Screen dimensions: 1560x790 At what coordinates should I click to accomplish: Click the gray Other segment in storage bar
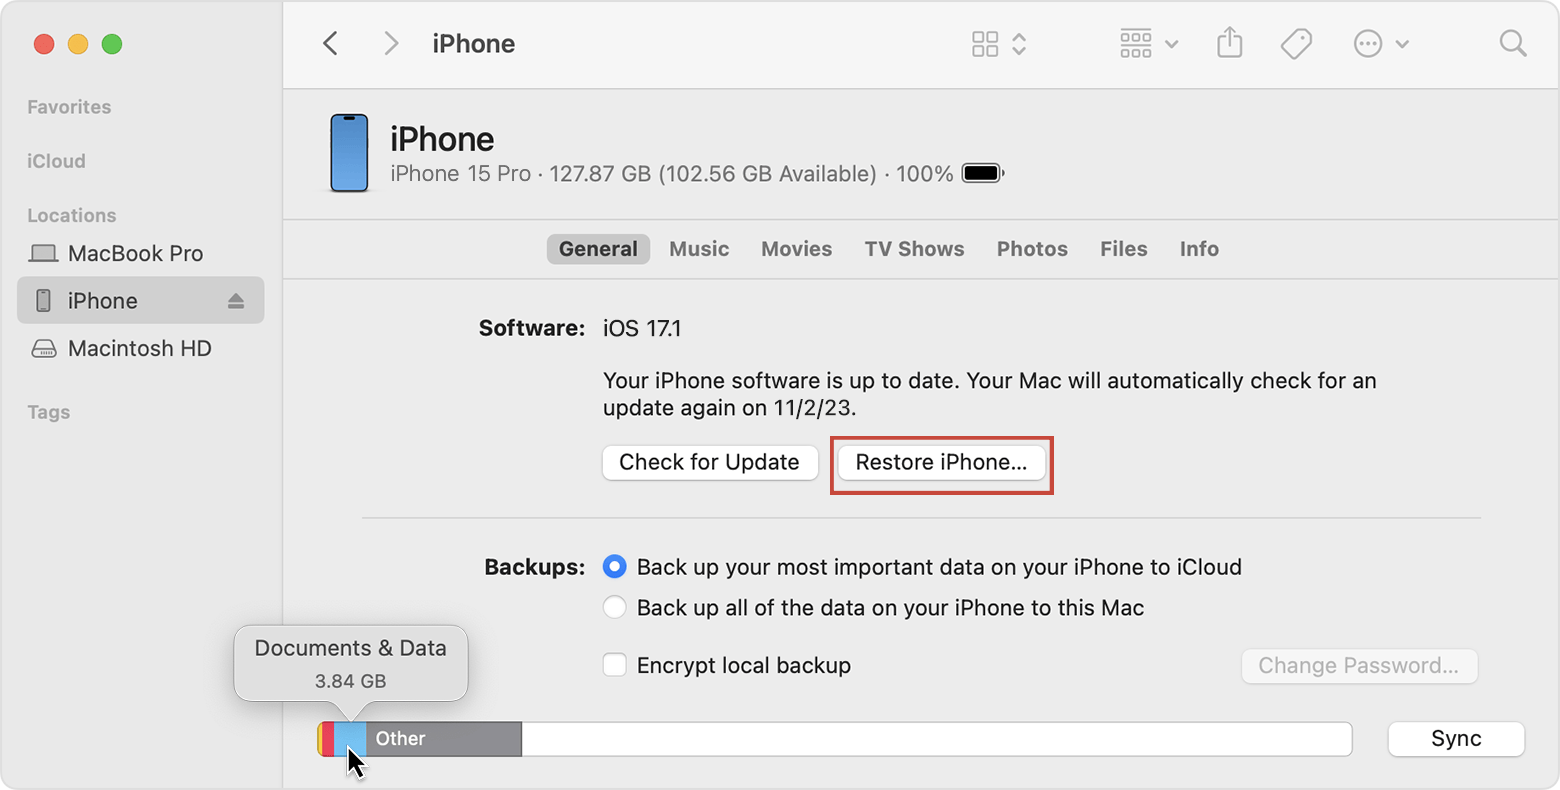tap(443, 739)
